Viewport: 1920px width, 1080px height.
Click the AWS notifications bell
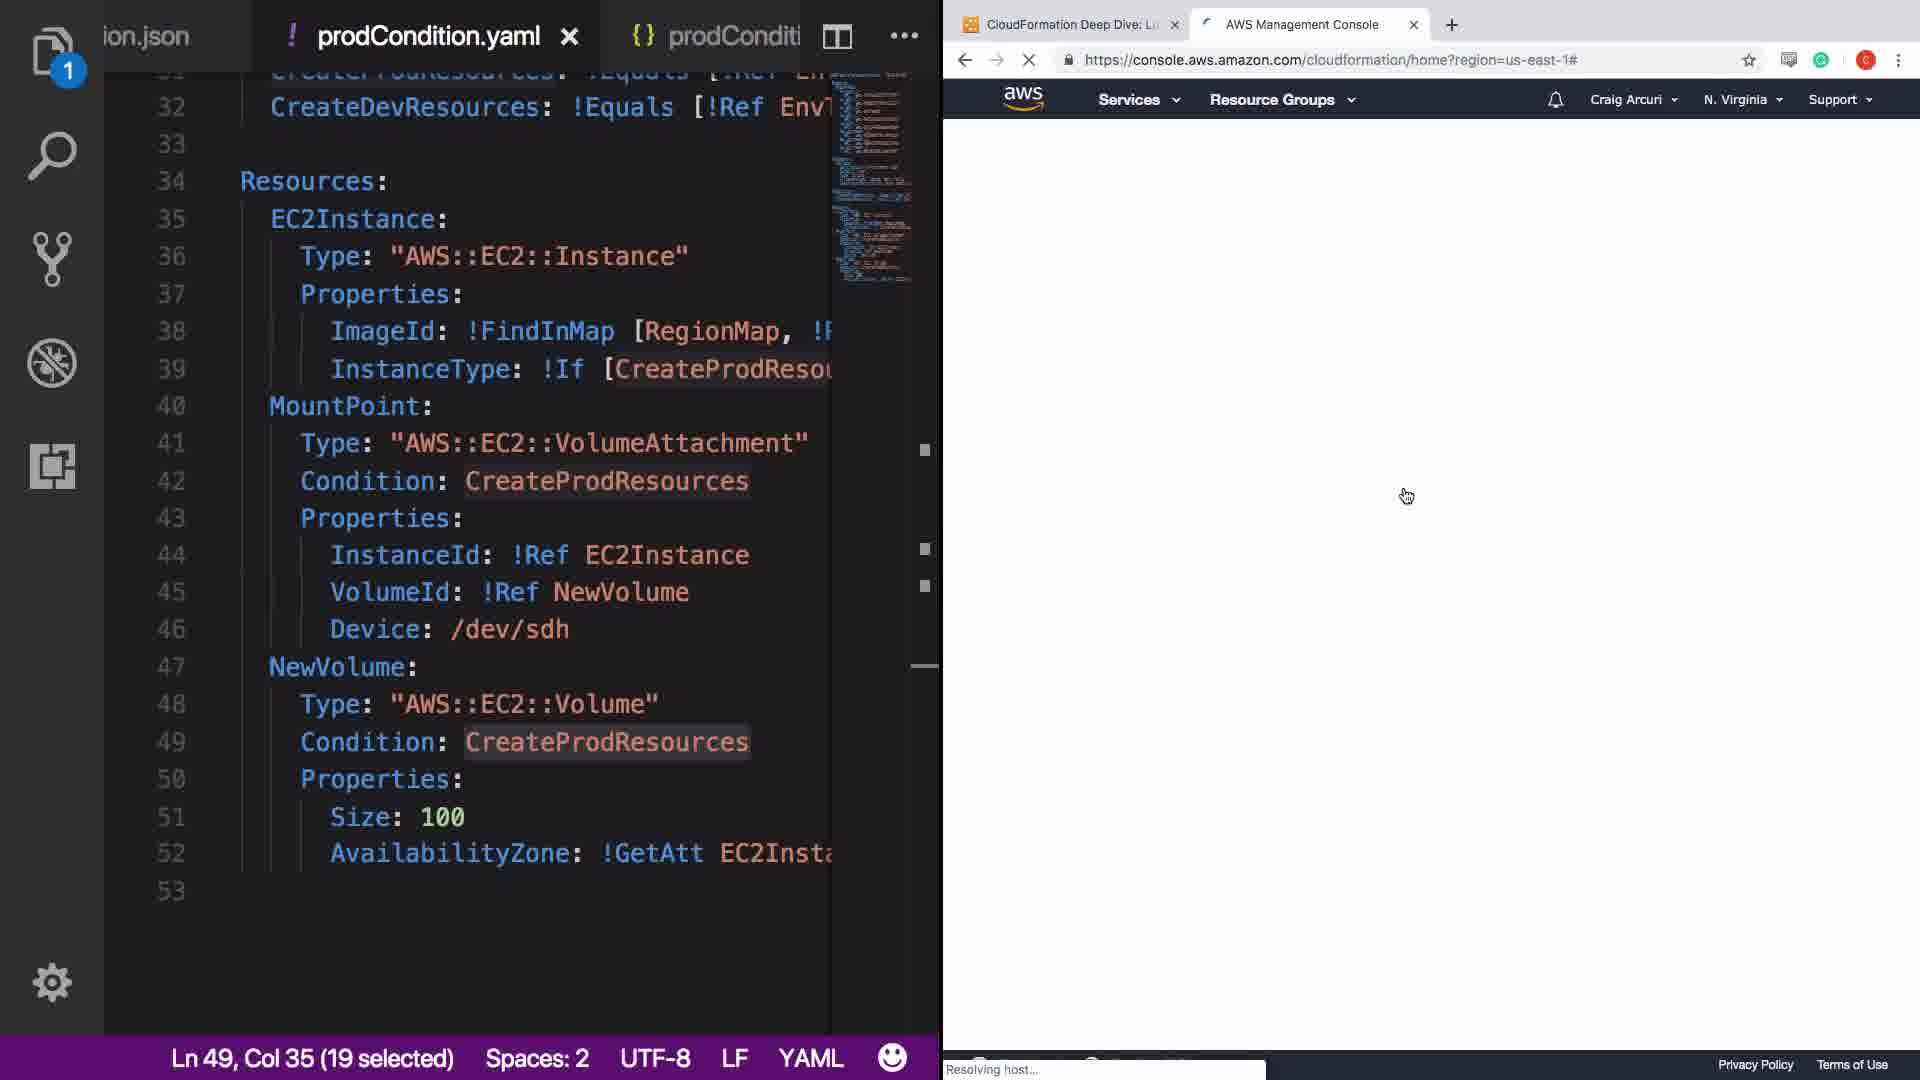click(1555, 100)
